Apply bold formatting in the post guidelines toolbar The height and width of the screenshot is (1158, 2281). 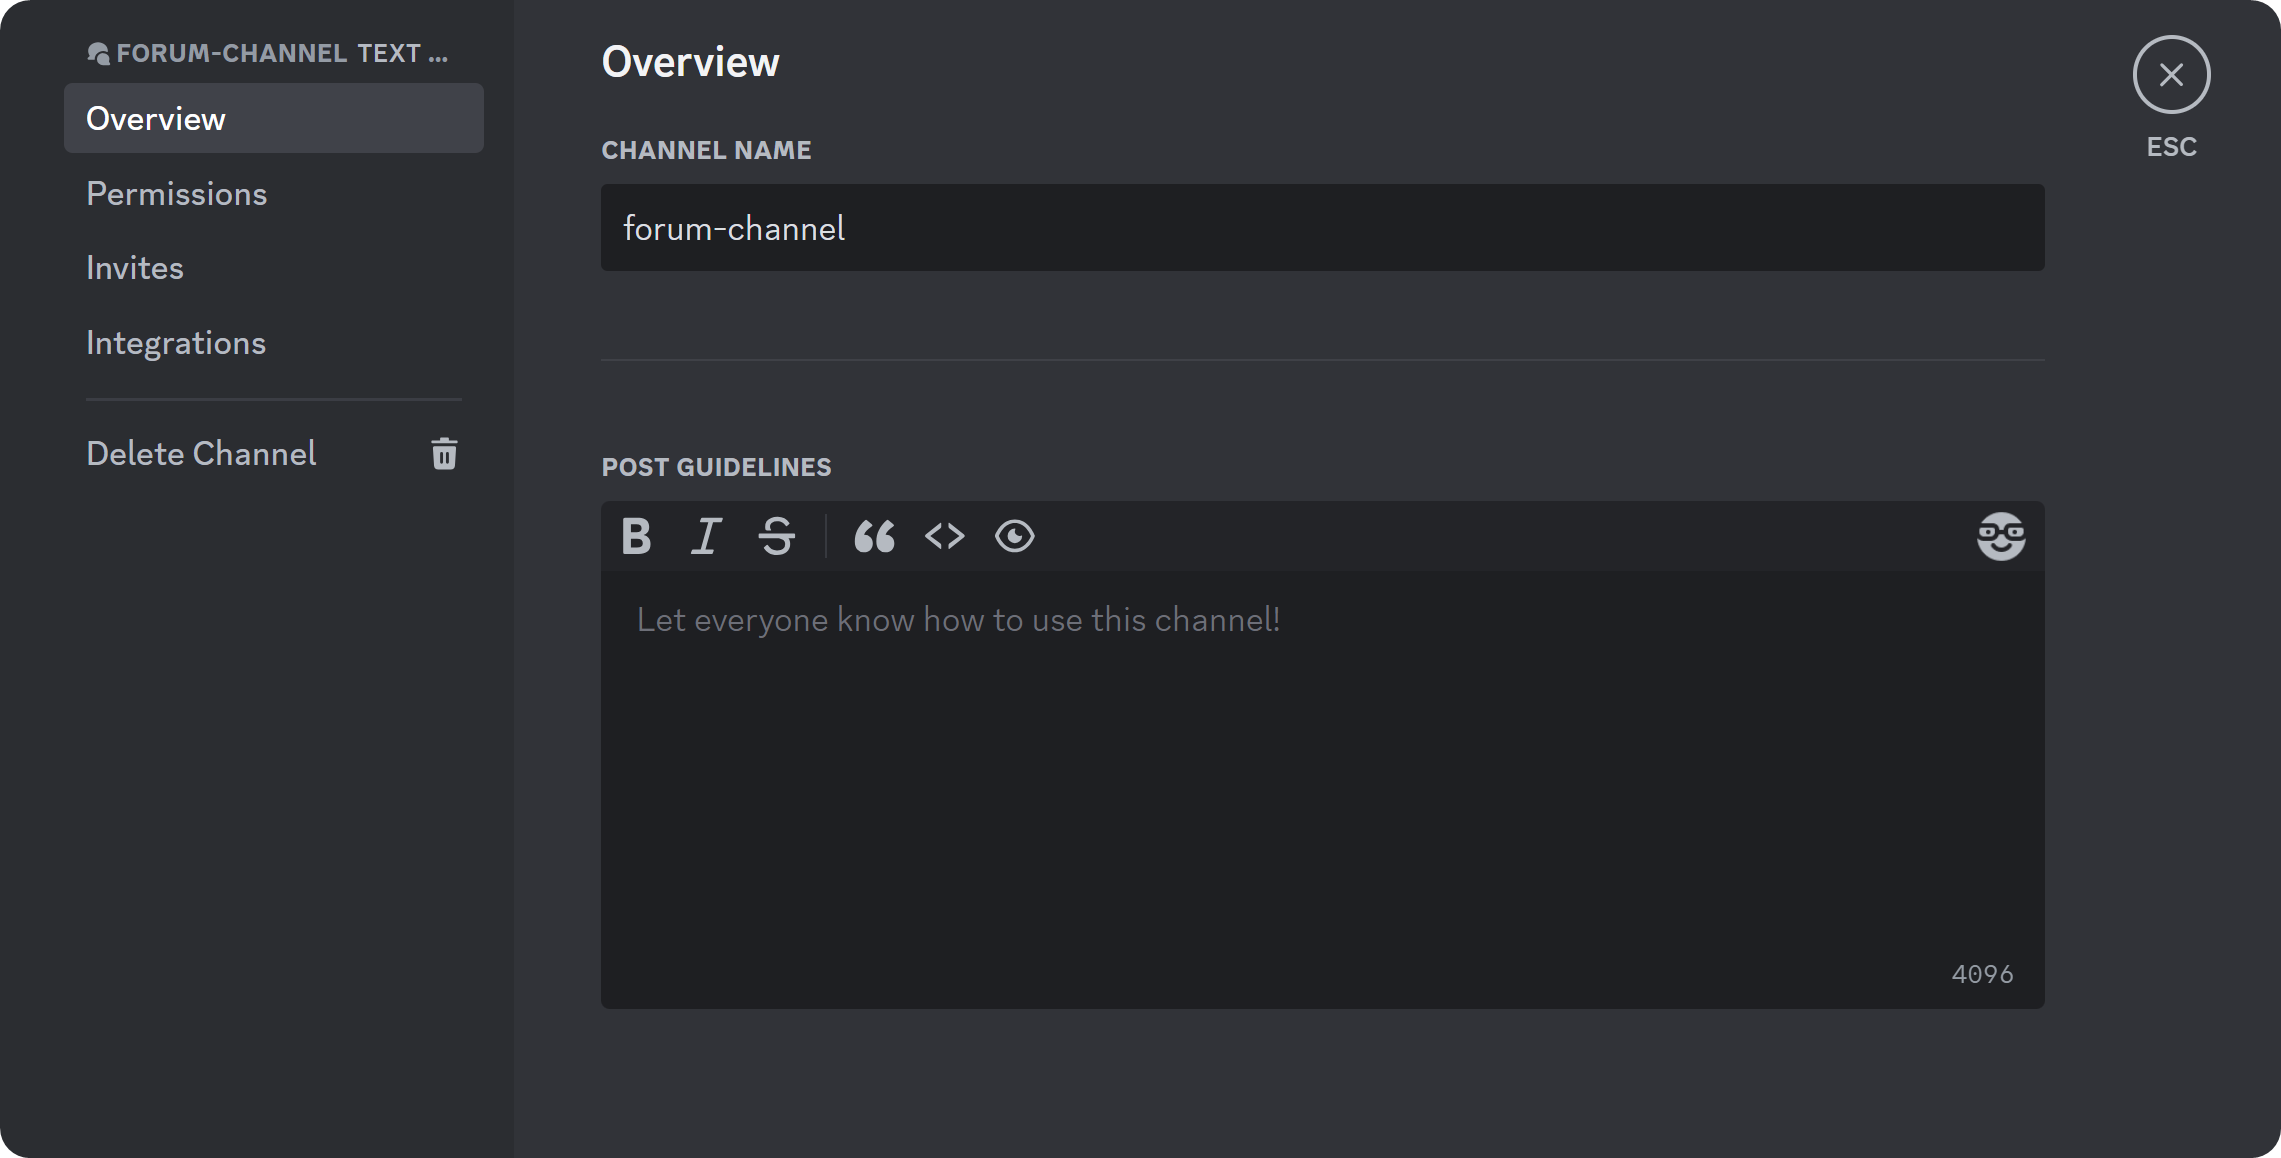pos(636,536)
